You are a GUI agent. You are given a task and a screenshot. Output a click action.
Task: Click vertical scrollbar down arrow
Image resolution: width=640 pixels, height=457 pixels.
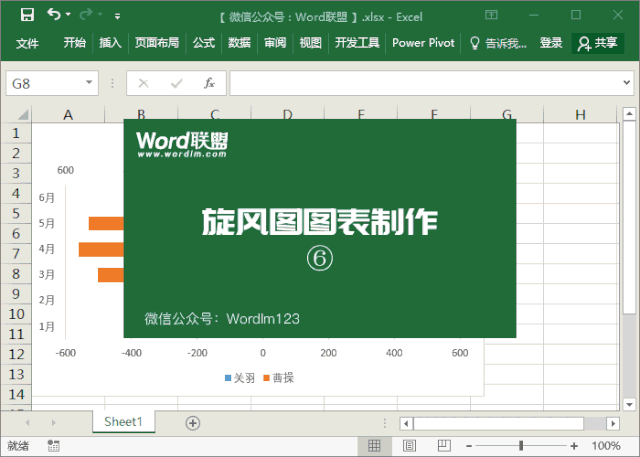(x=629, y=404)
